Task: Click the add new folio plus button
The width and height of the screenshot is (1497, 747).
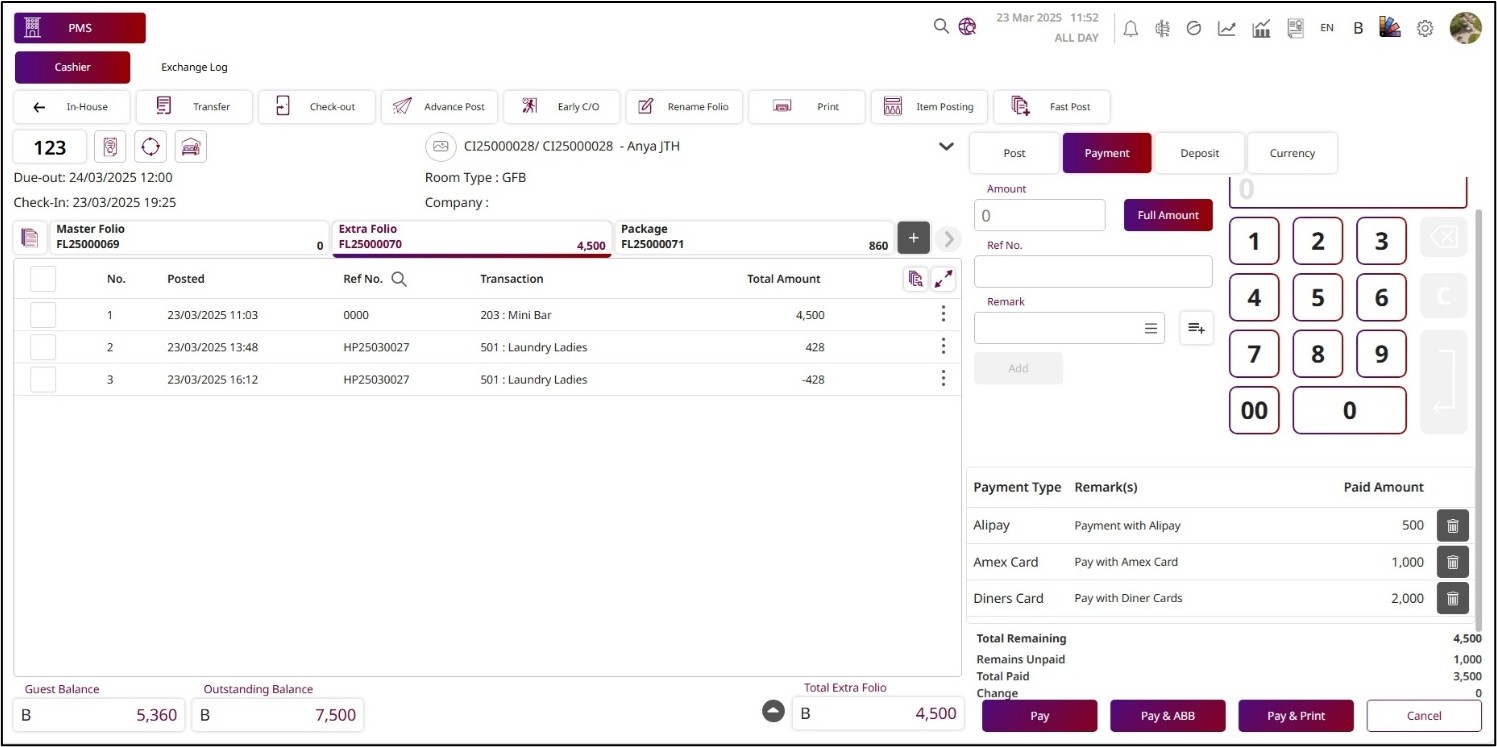Action: pyautogui.click(x=913, y=238)
